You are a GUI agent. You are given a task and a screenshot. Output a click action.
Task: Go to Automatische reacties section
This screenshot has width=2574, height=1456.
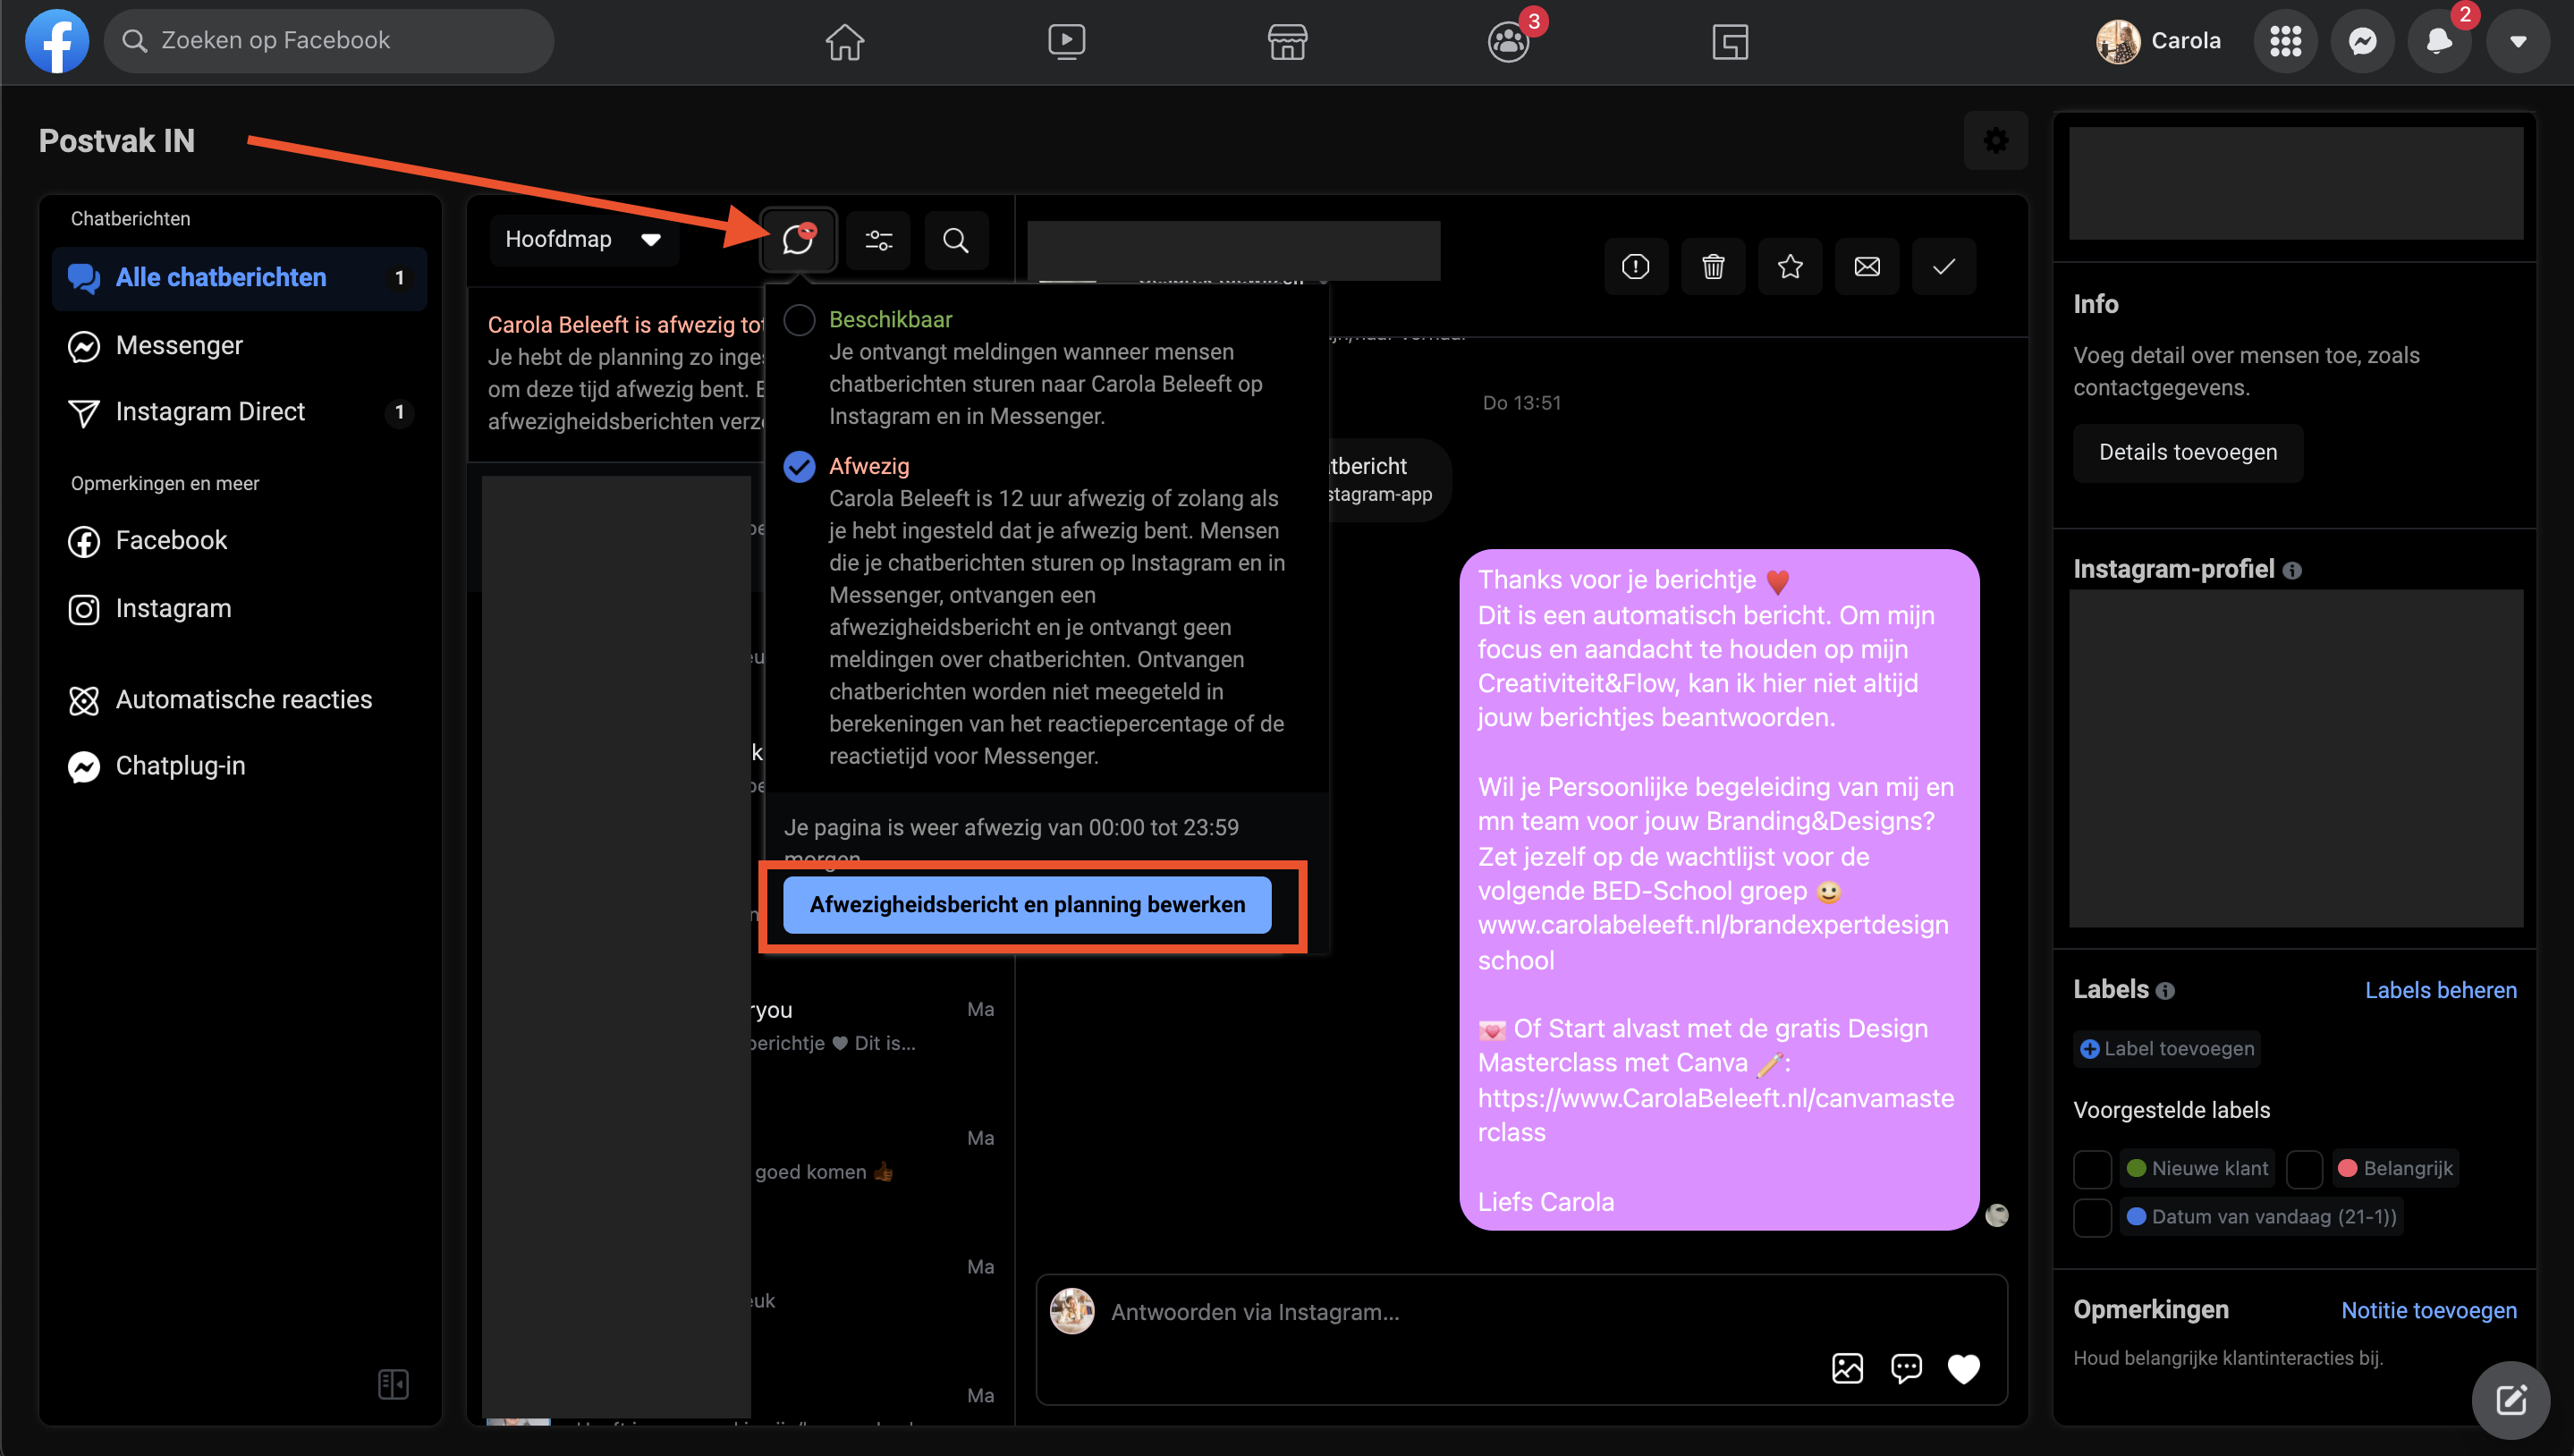point(243,700)
